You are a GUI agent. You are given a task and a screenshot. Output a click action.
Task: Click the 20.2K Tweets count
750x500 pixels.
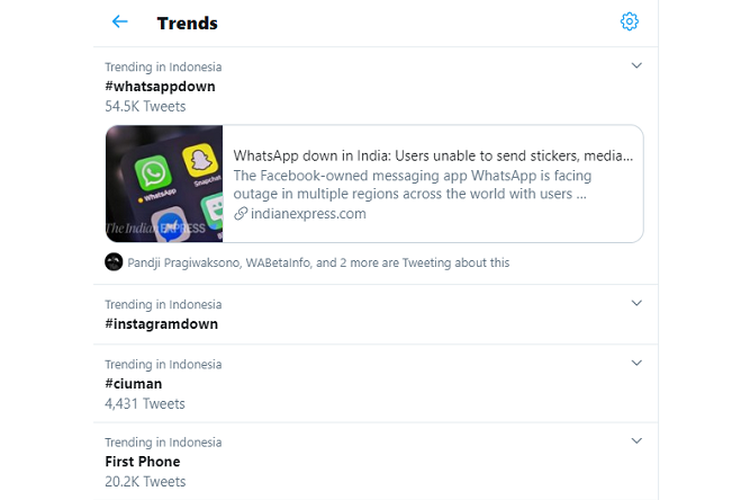(145, 482)
